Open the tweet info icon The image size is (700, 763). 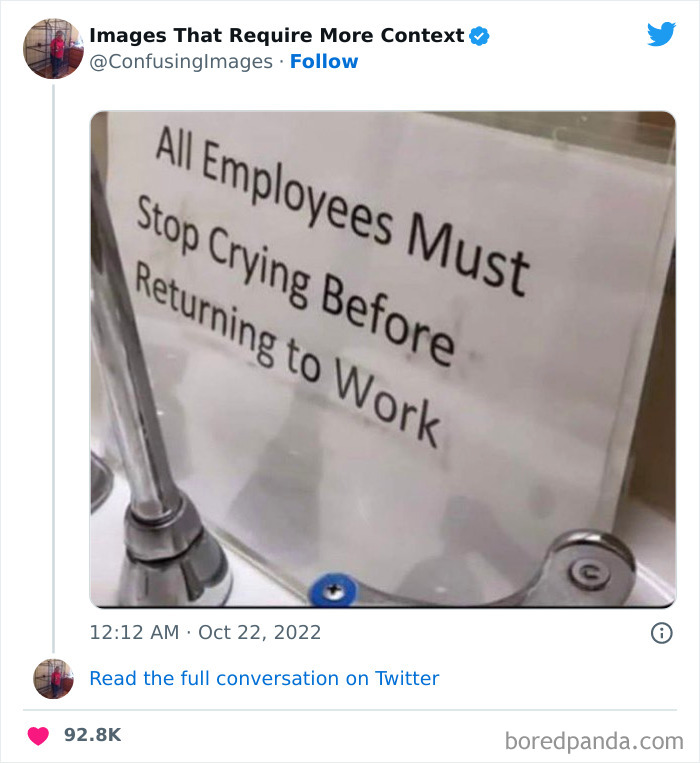(x=661, y=632)
